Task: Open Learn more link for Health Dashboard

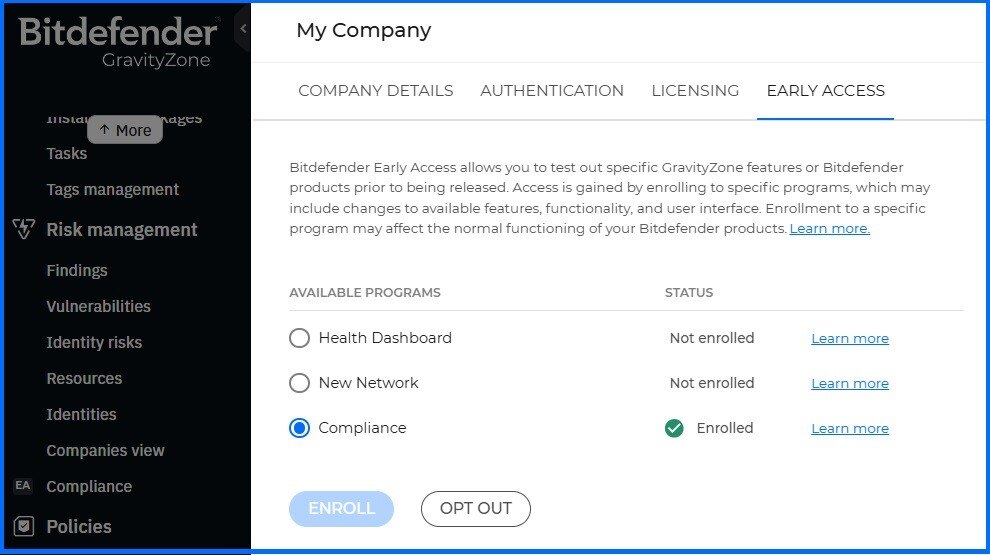Action: [x=850, y=338]
